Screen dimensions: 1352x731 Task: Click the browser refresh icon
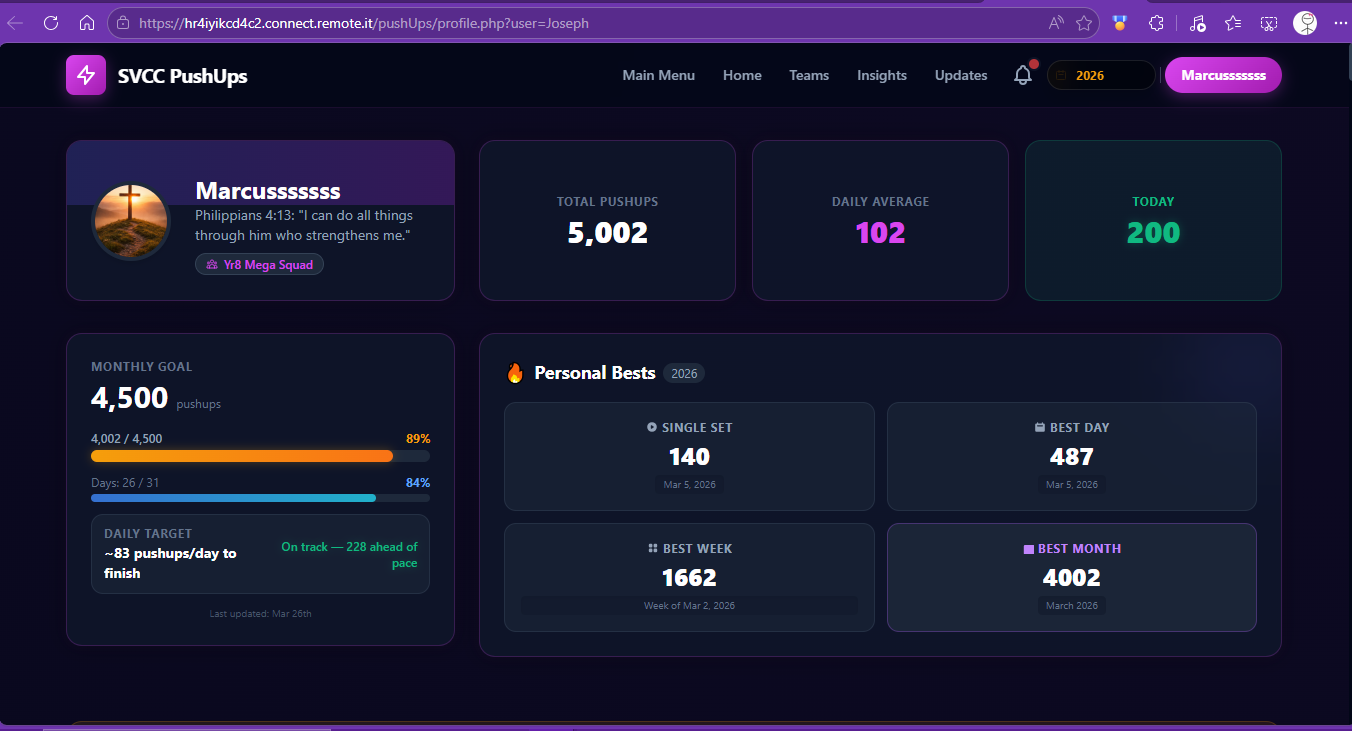click(x=51, y=23)
